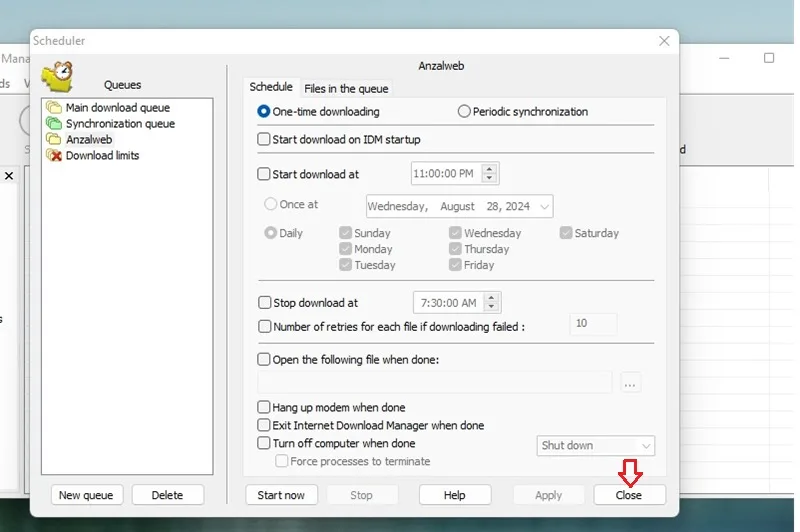
Task: Click the browse ellipsis button for file
Action: pyautogui.click(x=630, y=384)
